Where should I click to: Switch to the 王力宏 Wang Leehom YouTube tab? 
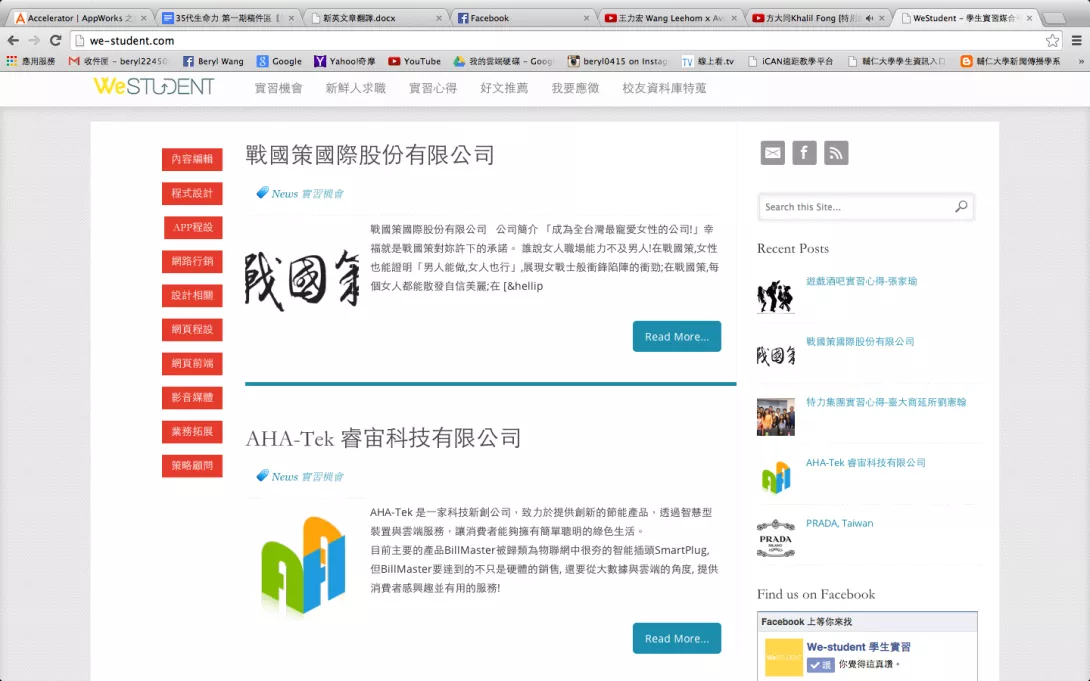(670, 18)
